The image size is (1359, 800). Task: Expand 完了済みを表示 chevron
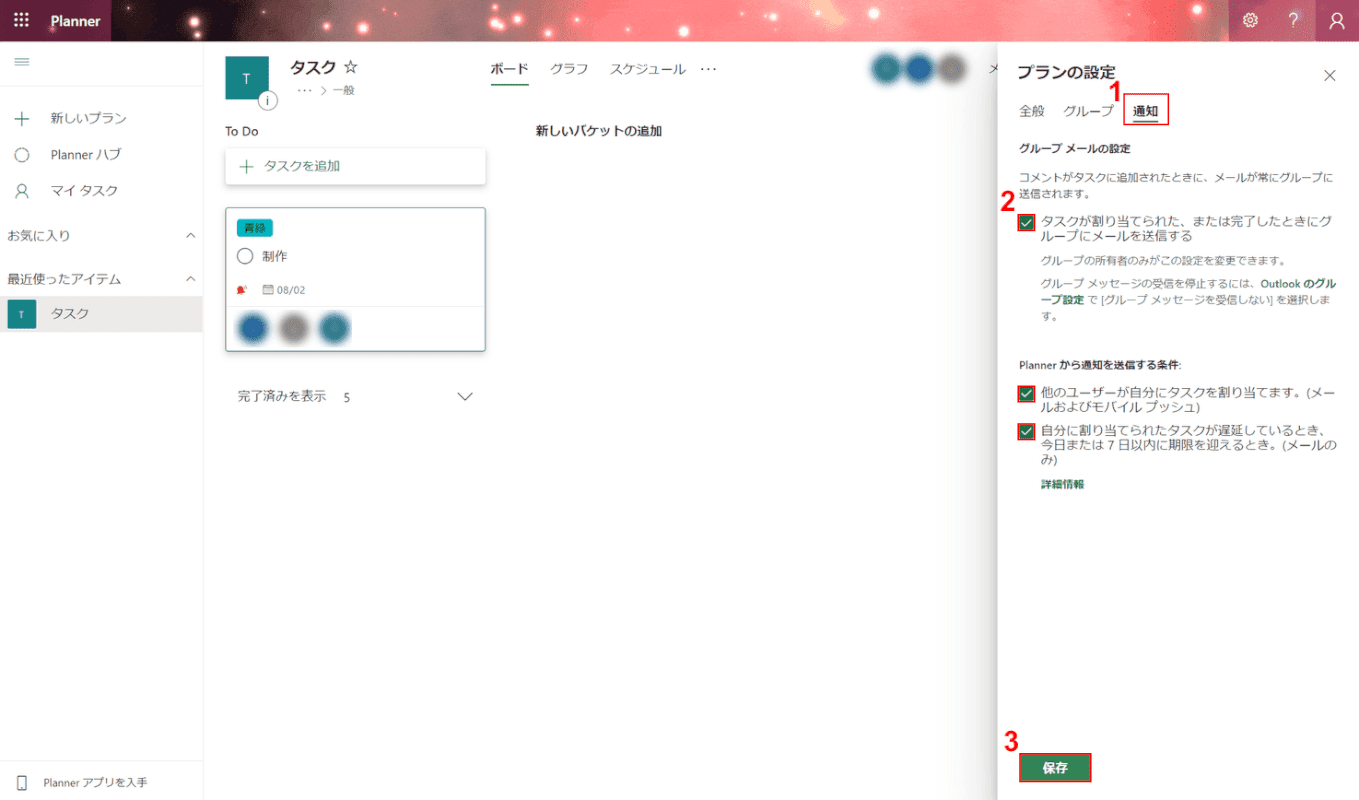(465, 397)
